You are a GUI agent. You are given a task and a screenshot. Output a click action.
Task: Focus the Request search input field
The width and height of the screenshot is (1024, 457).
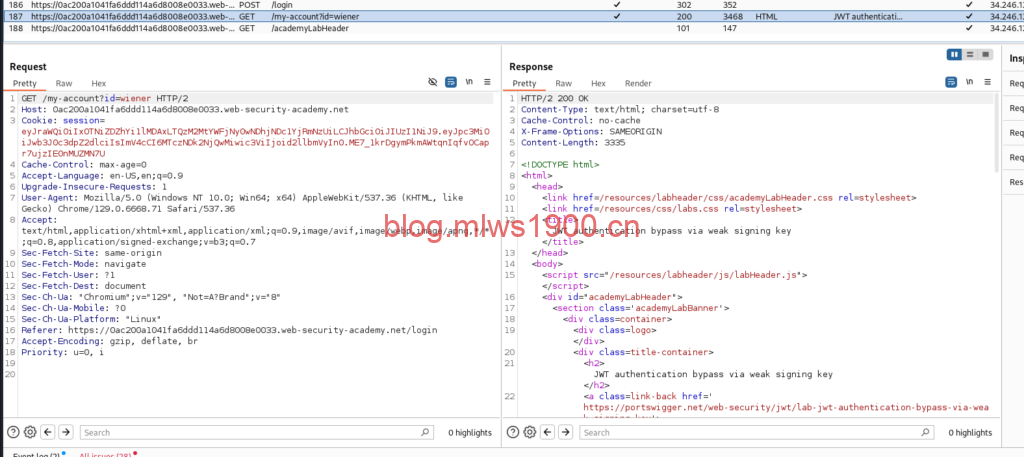(256, 432)
